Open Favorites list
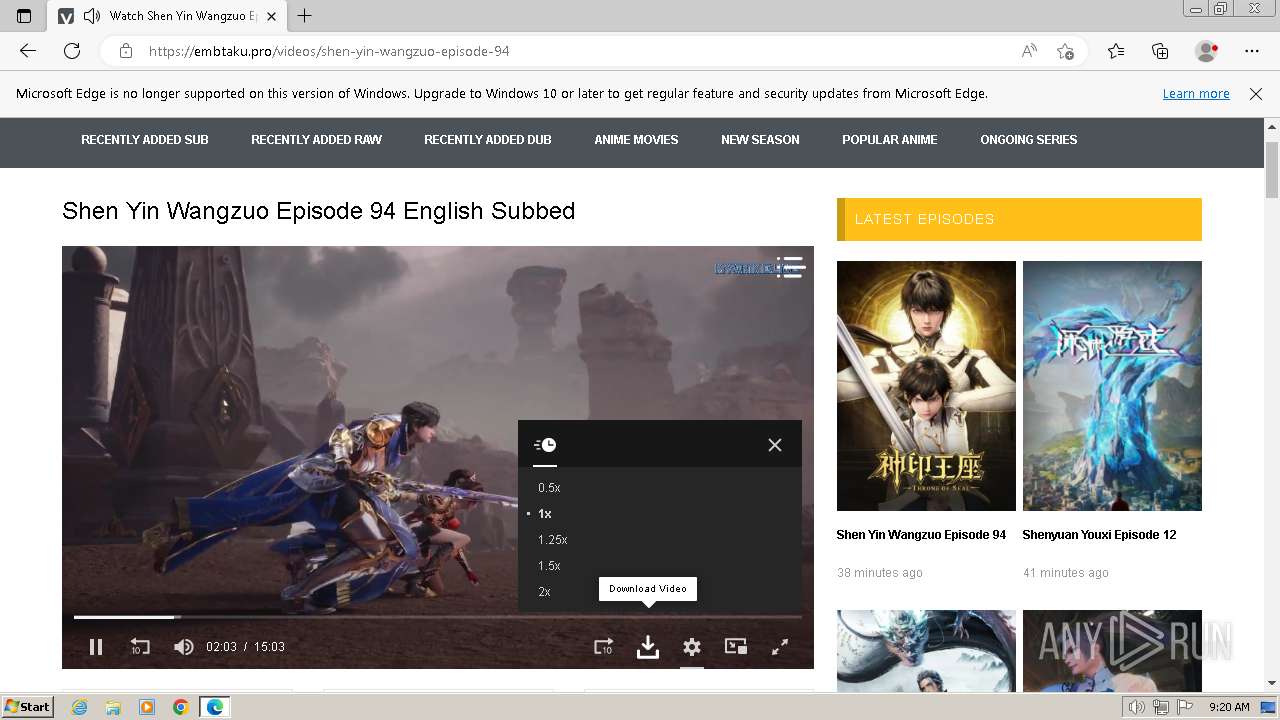 pos(1116,51)
